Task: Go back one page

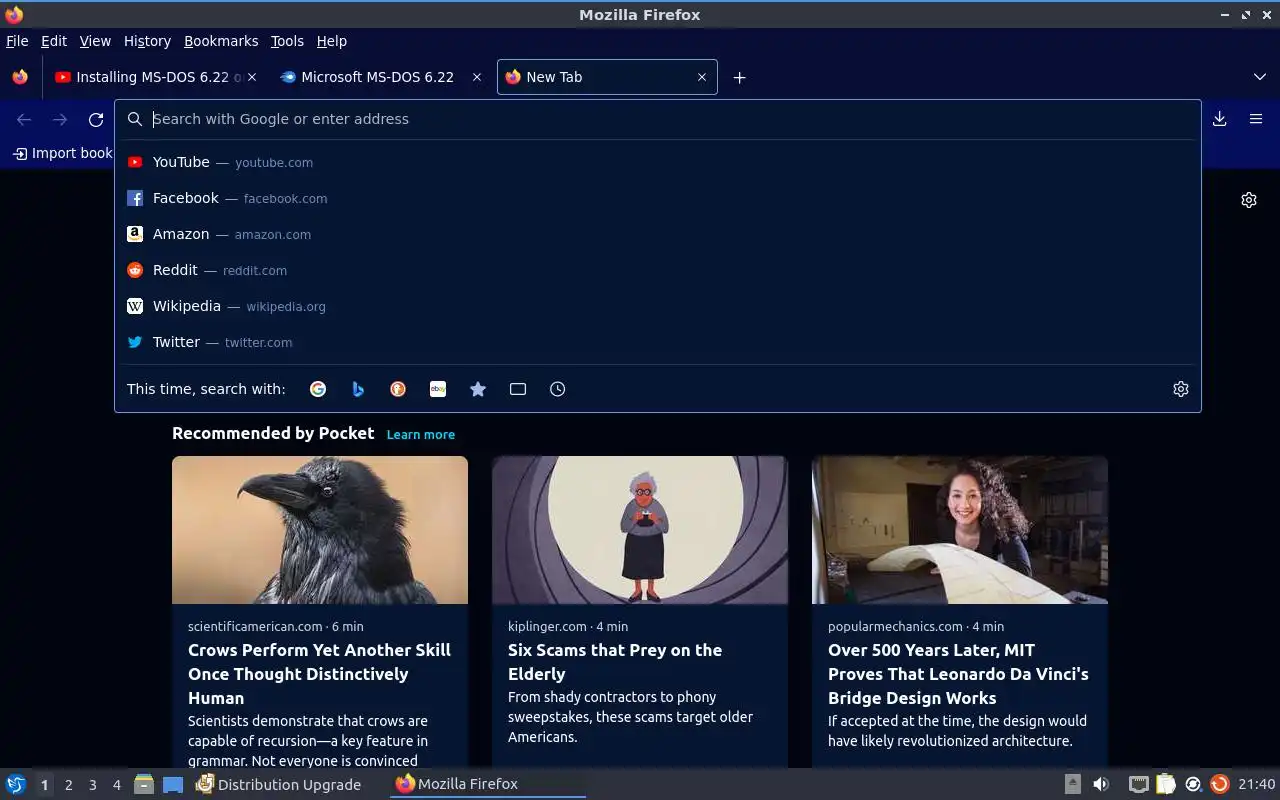Action: tap(24, 120)
